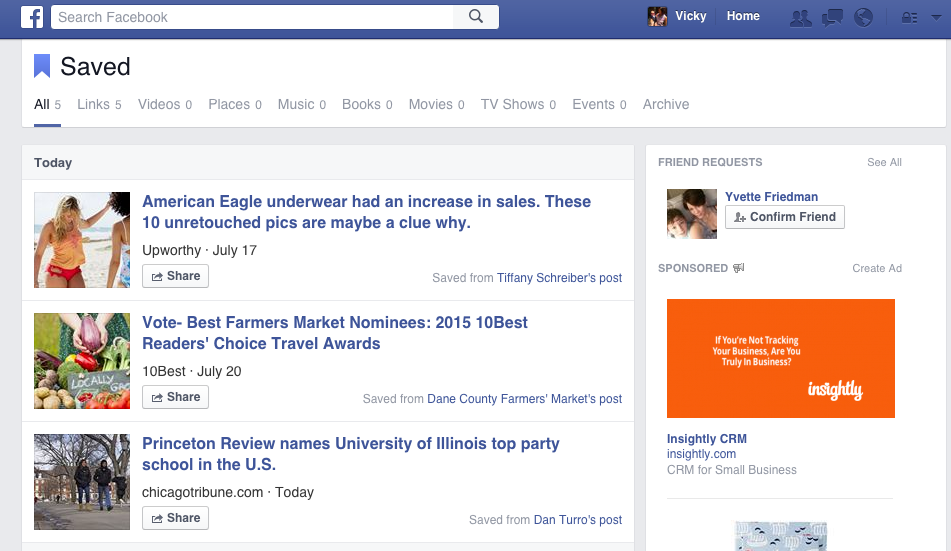Open the Farmers Market article thumbnail
Image resolution: width=951 pixels, height=551 pixels.
pos(82,361)
